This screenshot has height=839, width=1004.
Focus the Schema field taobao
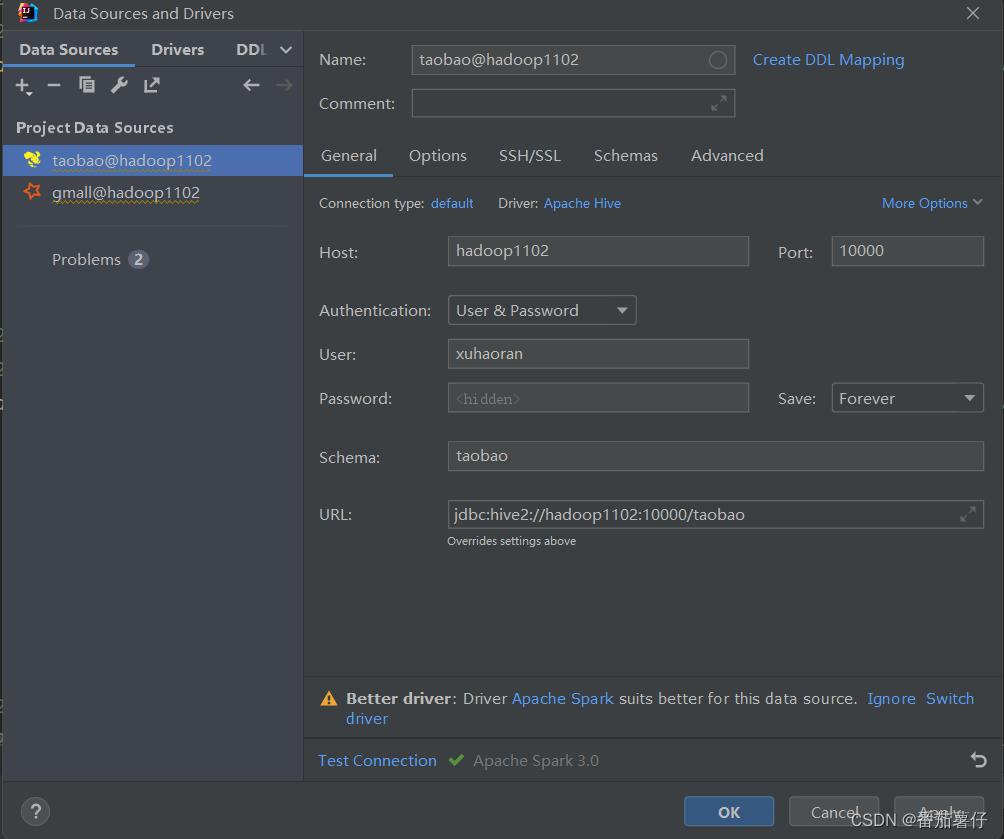click(715, 456)
